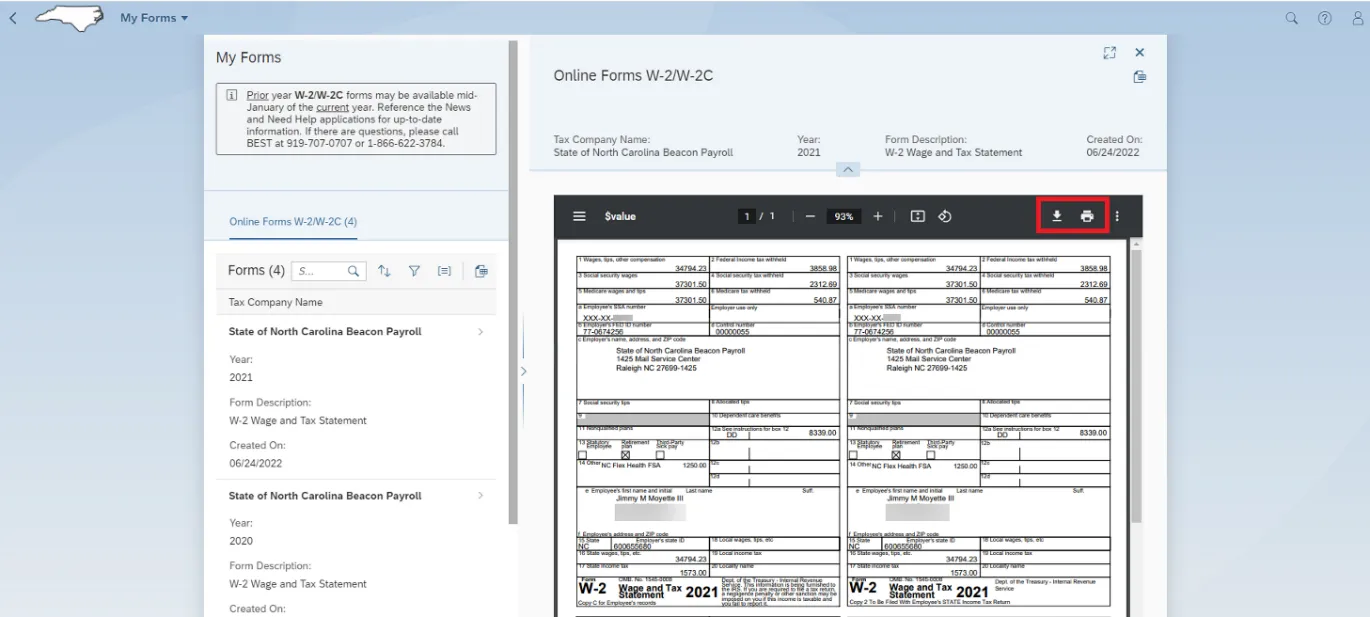The width and height of the screenshot is (1370, 617).
Task: Zoom in the PDF document
Action: tap(878, 216)
